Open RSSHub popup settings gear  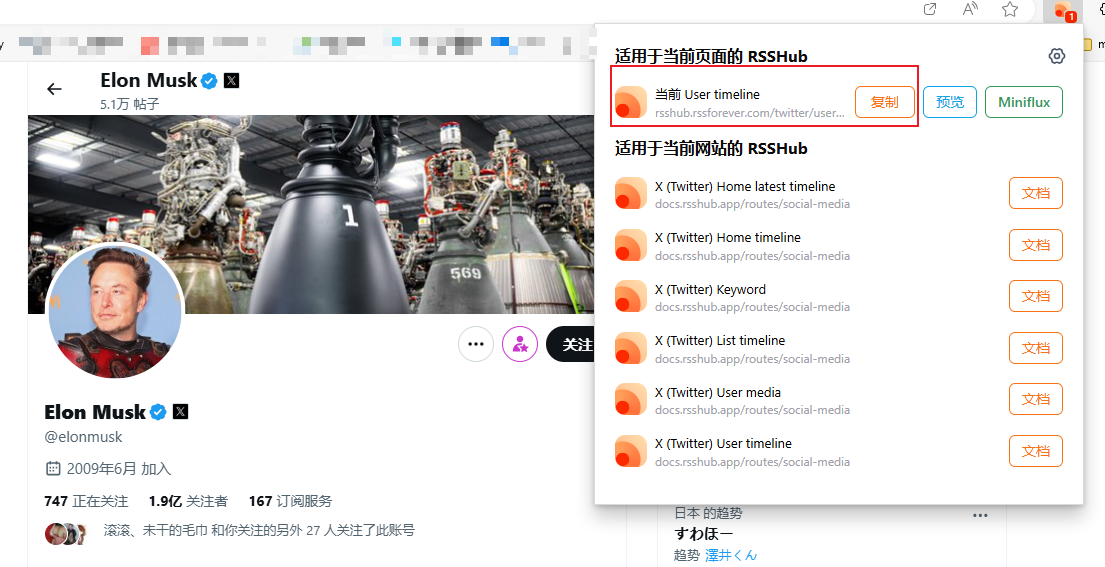[1056, 56]
